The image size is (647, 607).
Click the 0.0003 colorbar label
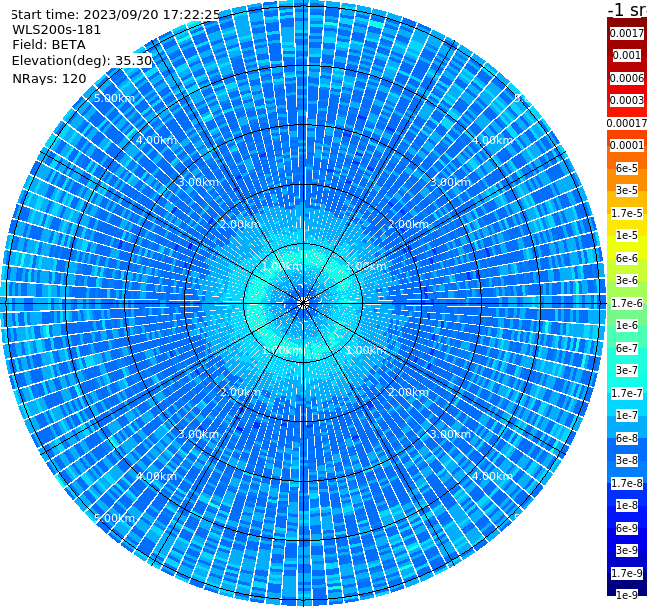tap(627, 100)
